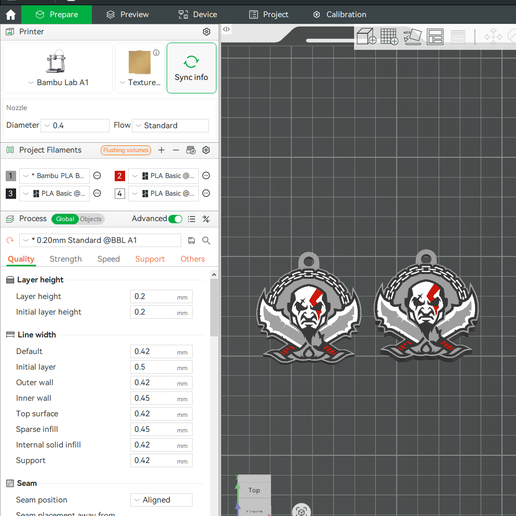Click the Add plate grid icon
The width and height of the screenshot is (516, 516).
[x=389, y=36]
